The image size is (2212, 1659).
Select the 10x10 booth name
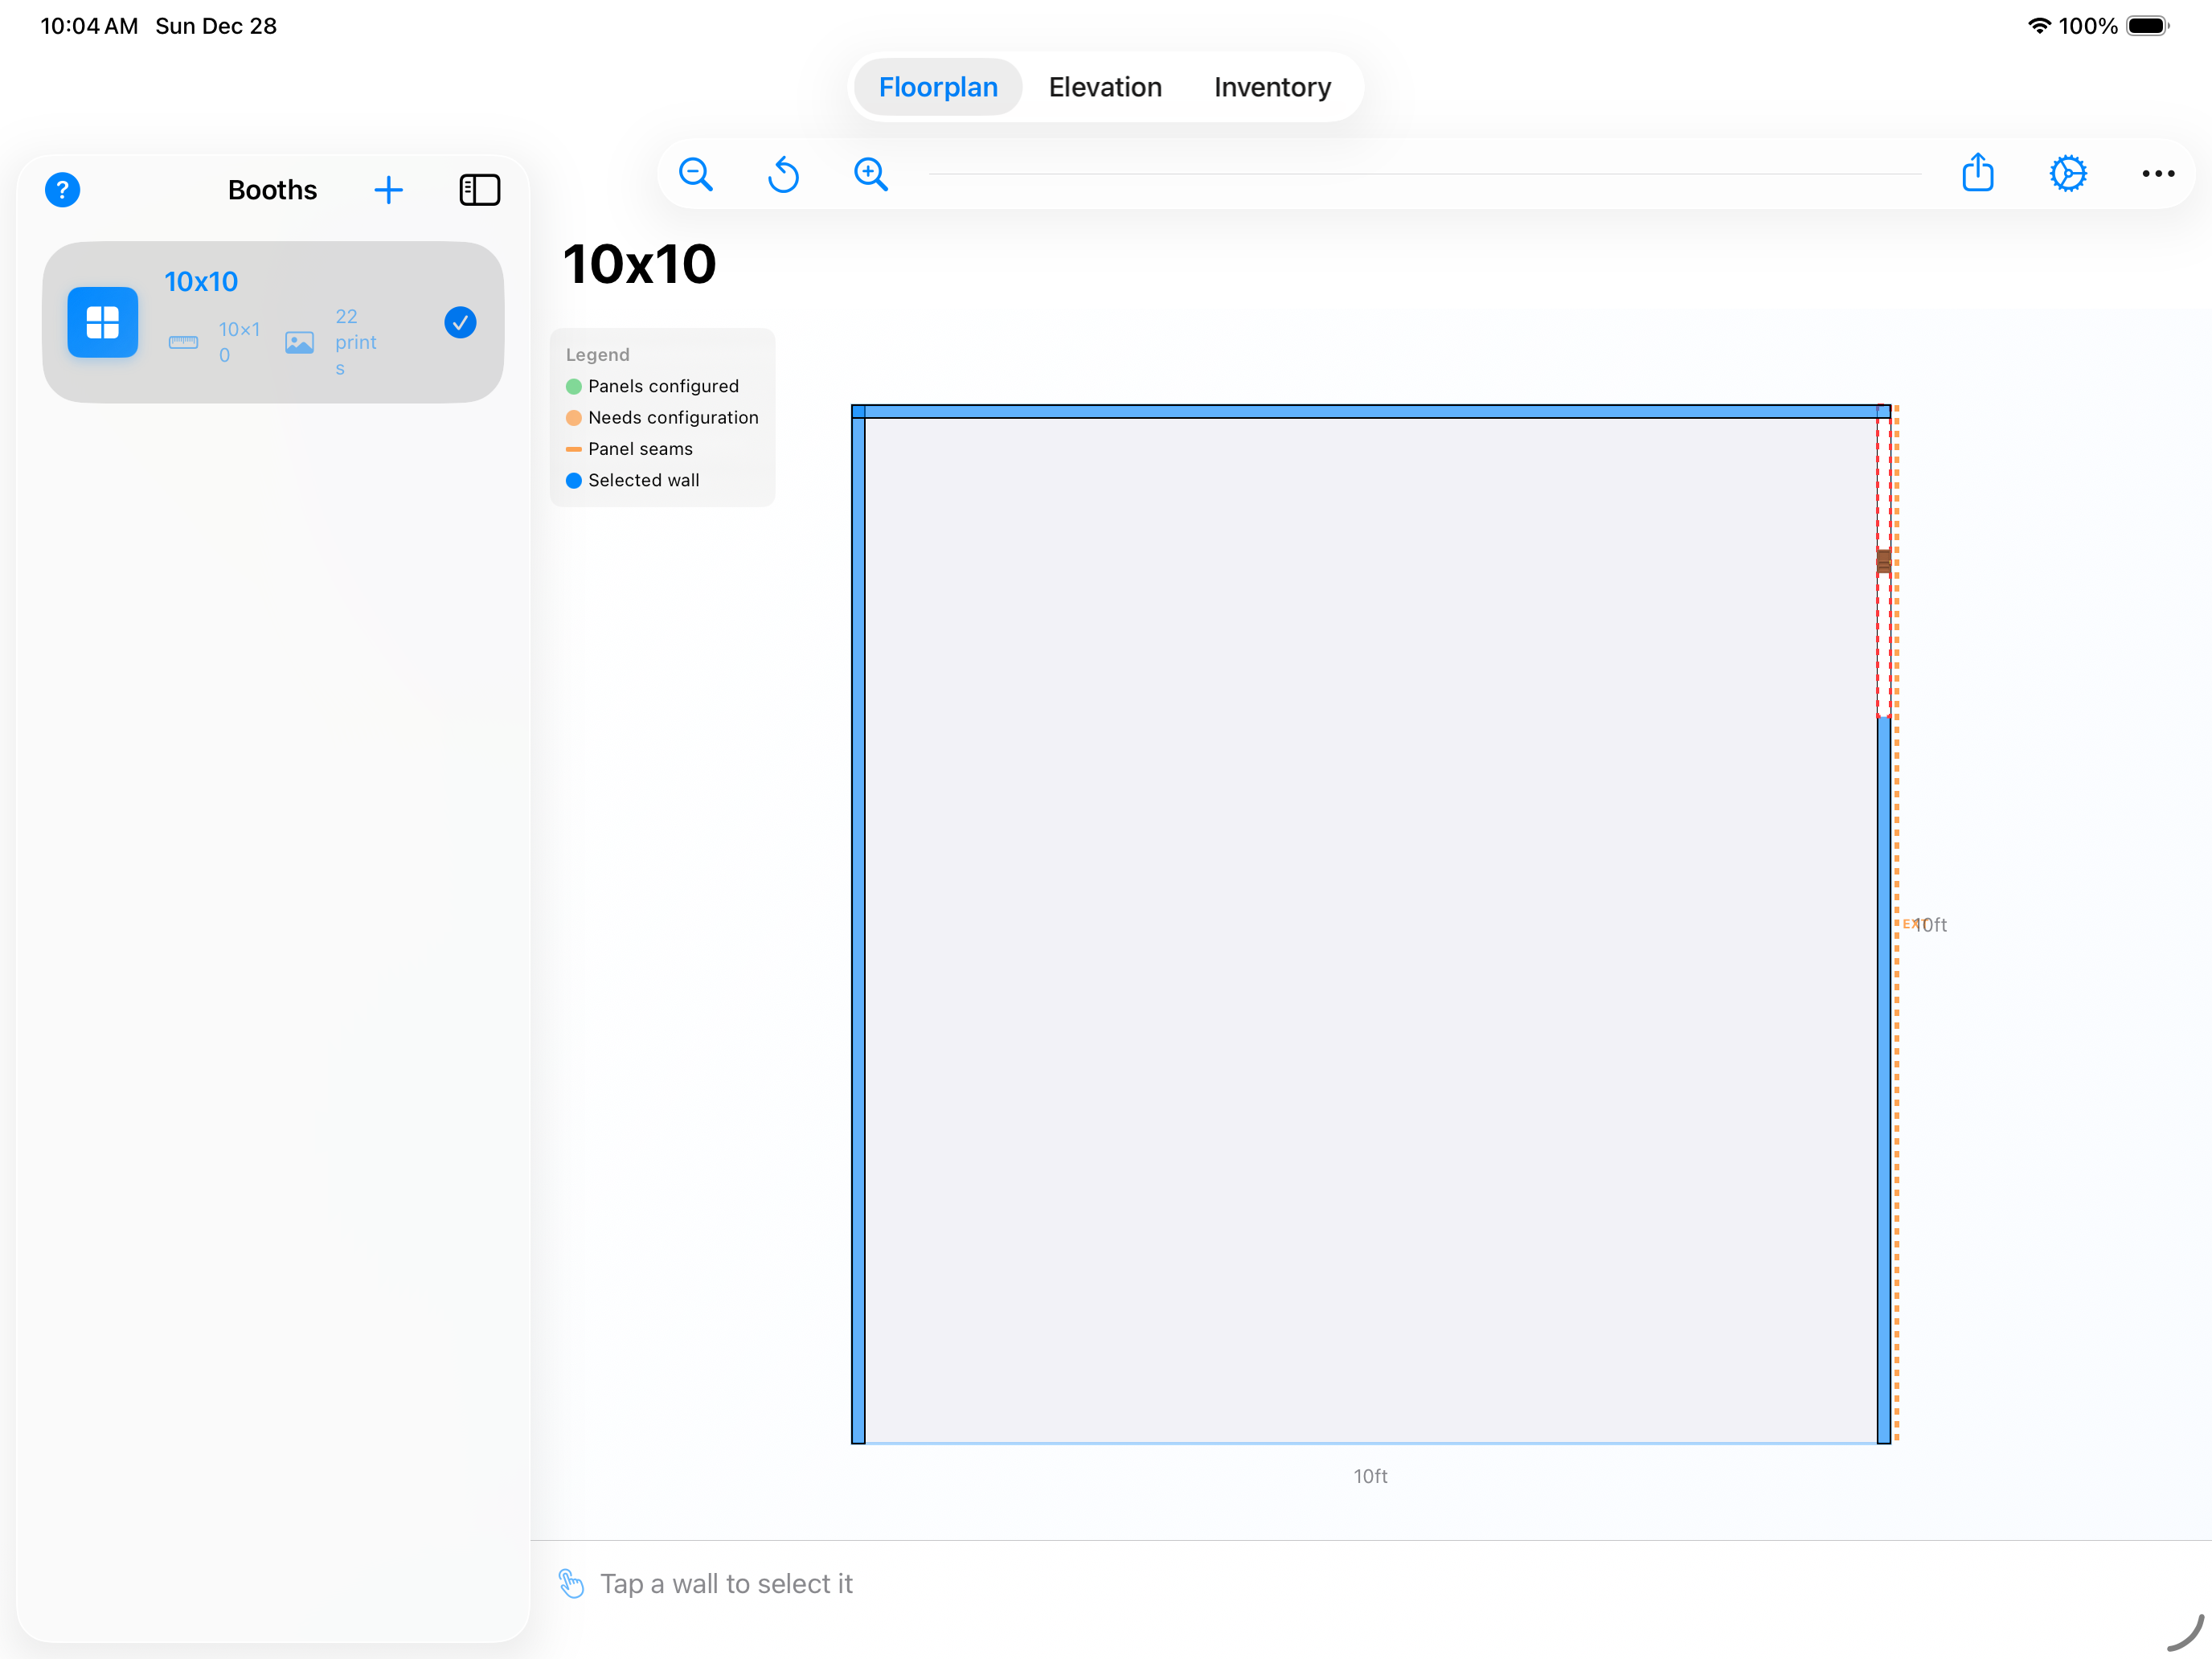(201, 282)
